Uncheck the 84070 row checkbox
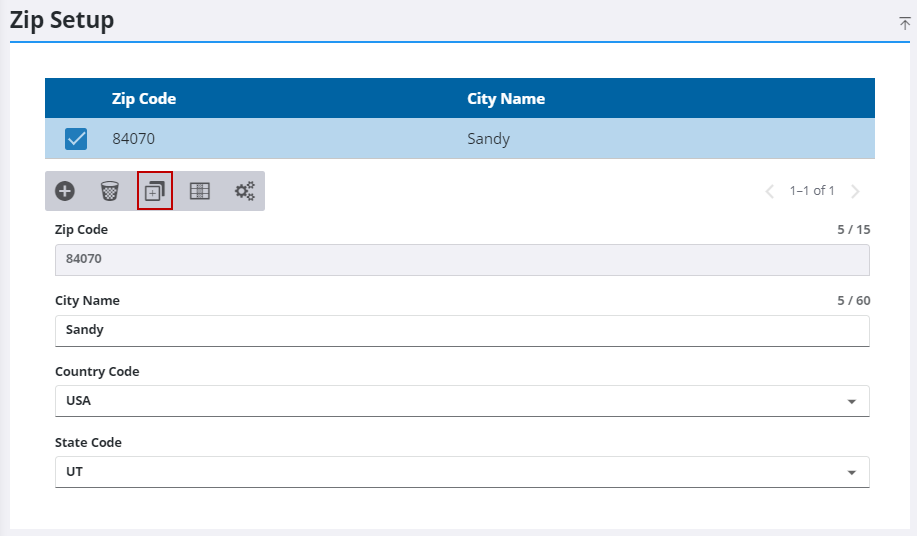This screenshot has width=917, height=536. pyautogui.click(x=76, y=139)
